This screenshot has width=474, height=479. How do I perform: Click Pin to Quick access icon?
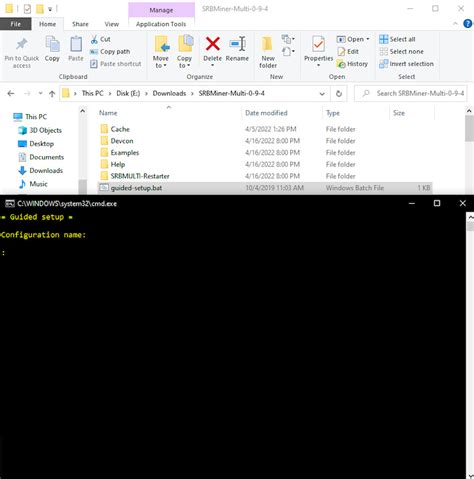click(x=22, y=44)
